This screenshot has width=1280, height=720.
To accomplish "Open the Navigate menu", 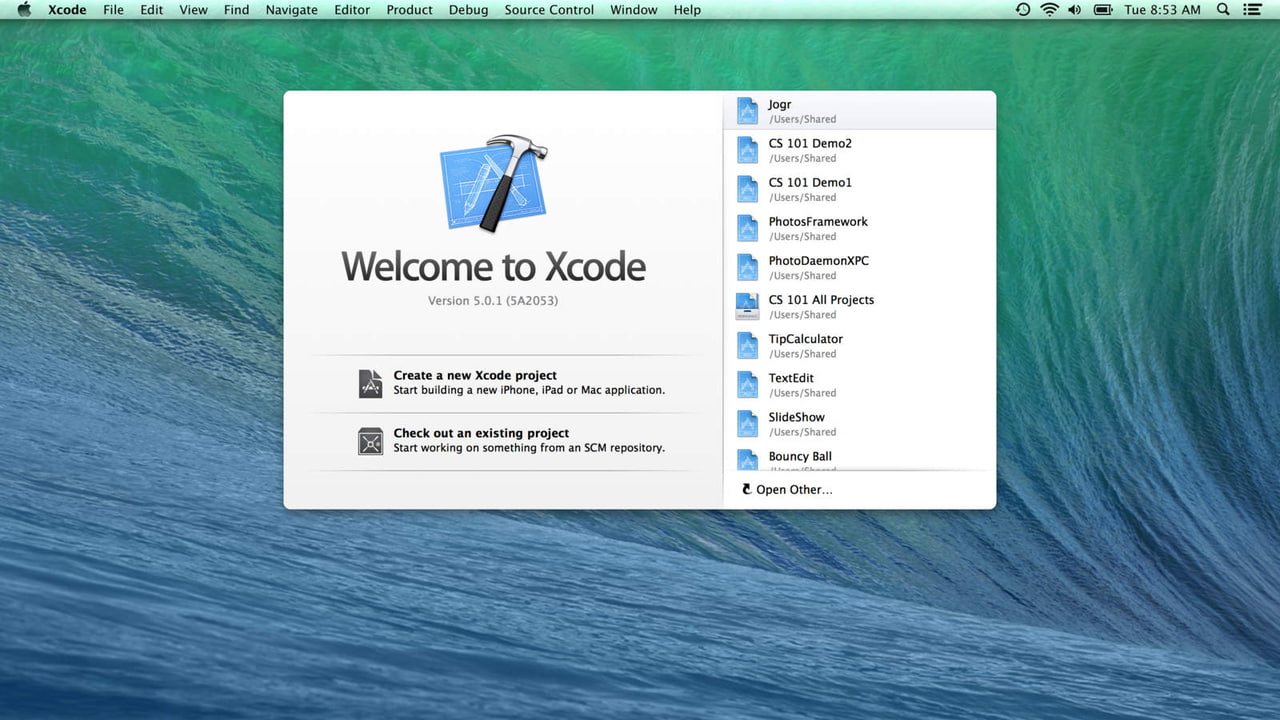I will pyautogui.click(x=292, y=10).
